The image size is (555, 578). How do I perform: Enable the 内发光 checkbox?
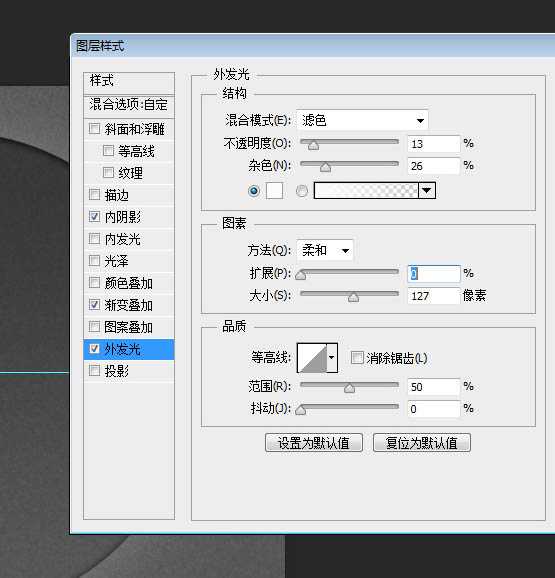94,238
